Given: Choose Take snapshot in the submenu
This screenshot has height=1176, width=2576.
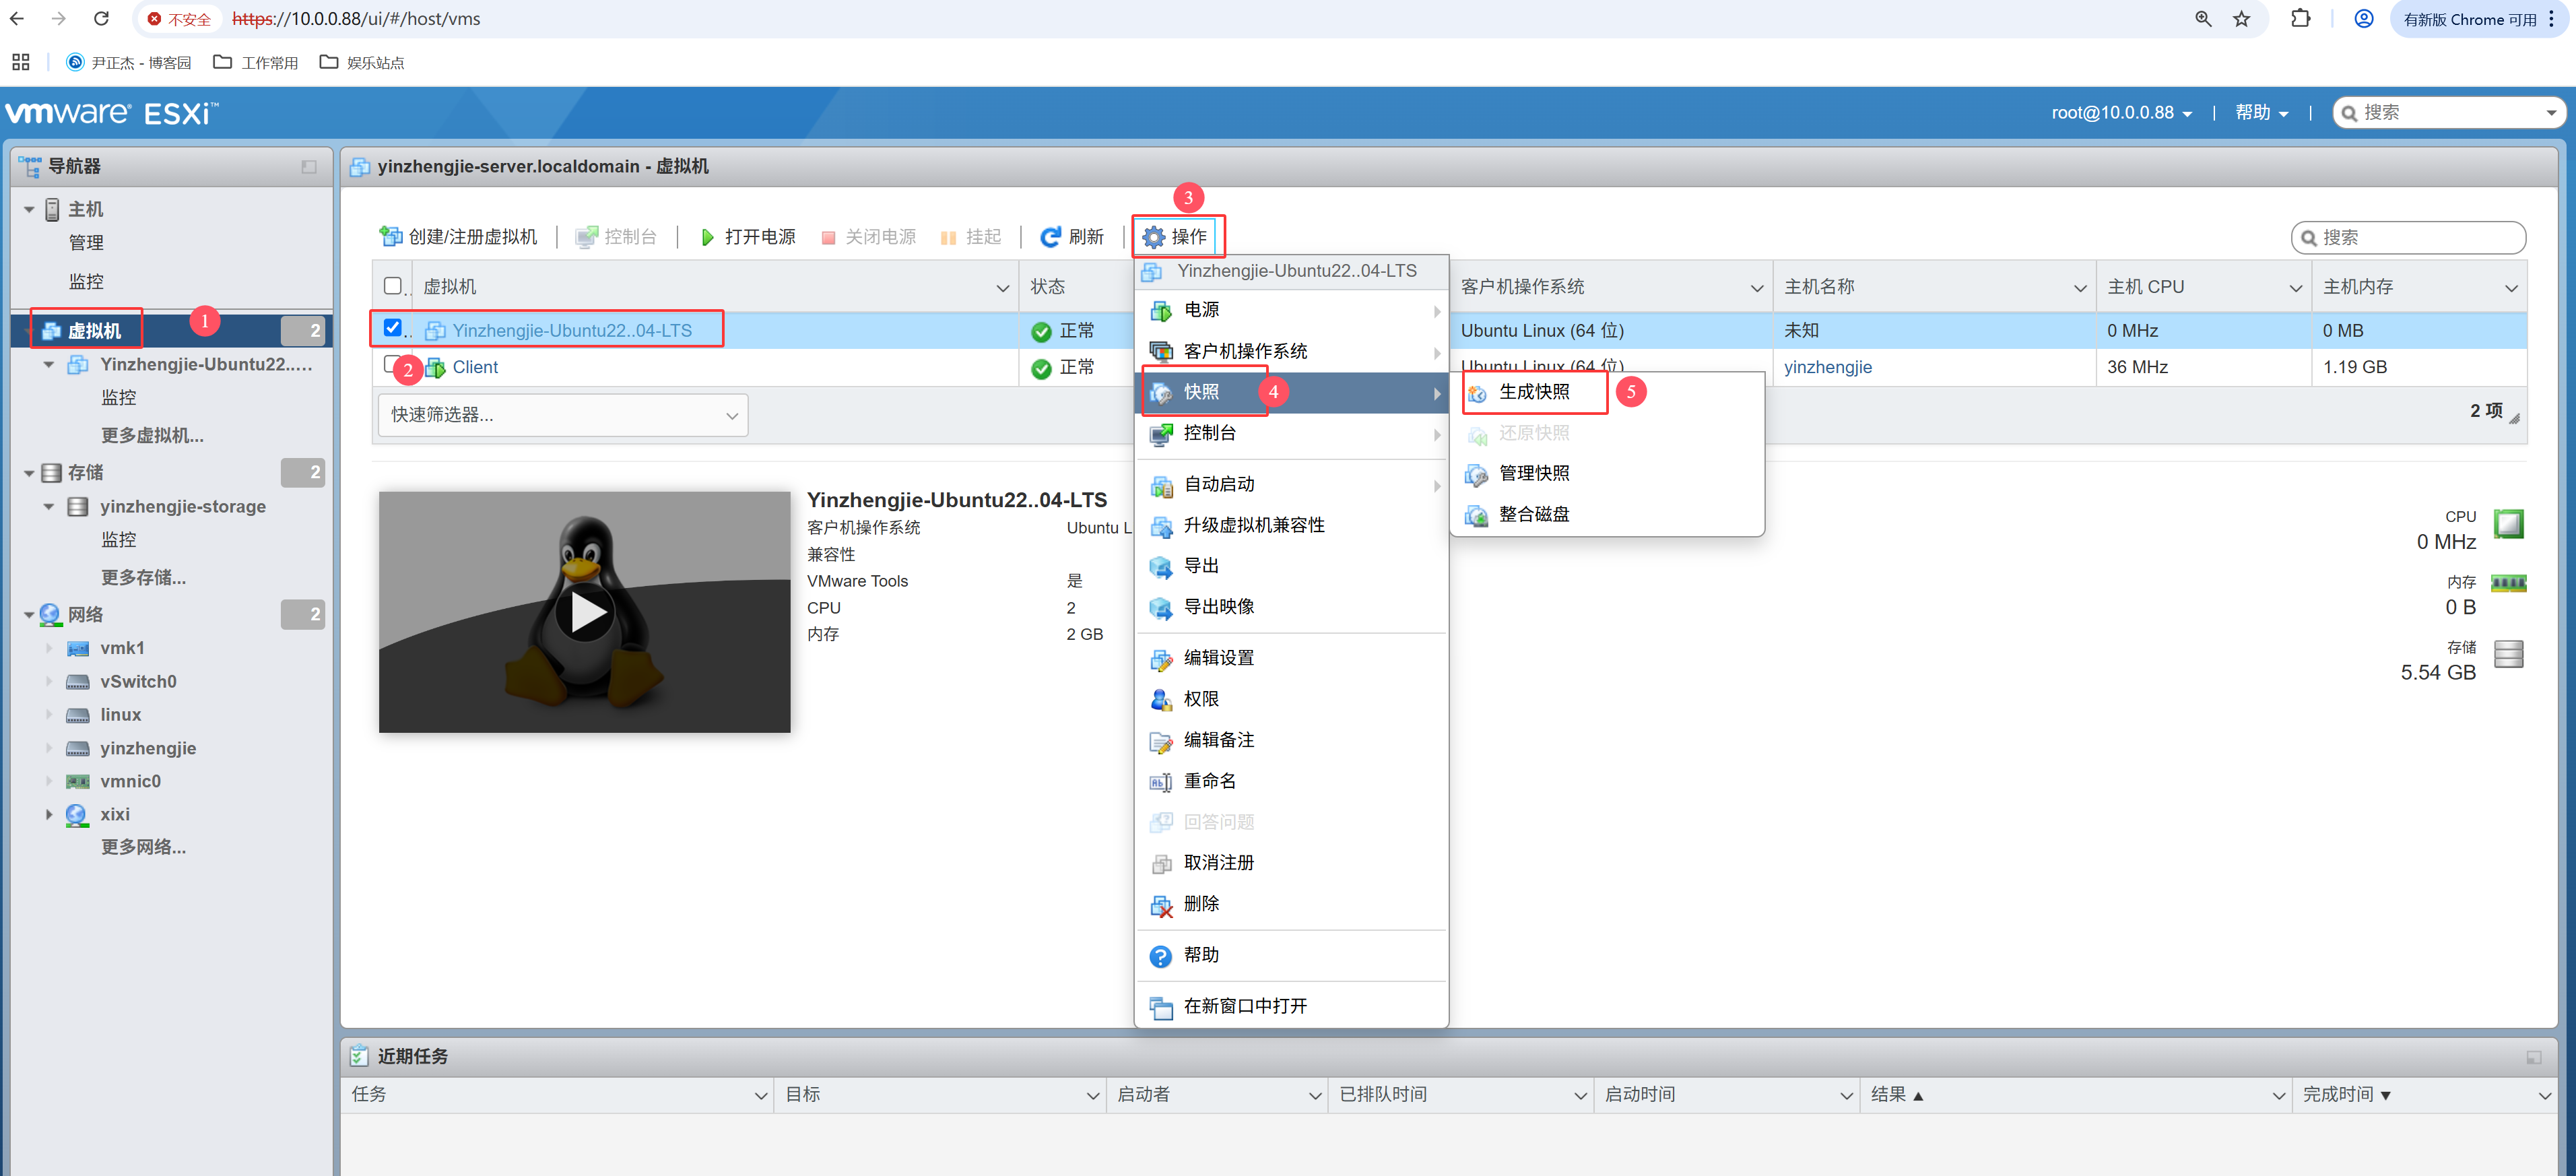Looking at the screenshot, I should pyautogui.click(x=1534, y=392).
